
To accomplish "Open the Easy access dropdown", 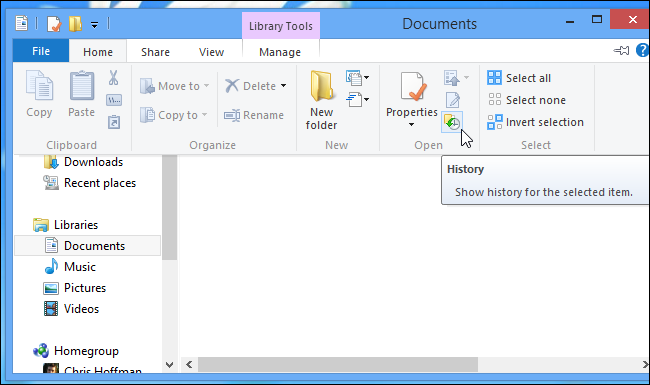I will pyautogui.click(x=357, y=99).
